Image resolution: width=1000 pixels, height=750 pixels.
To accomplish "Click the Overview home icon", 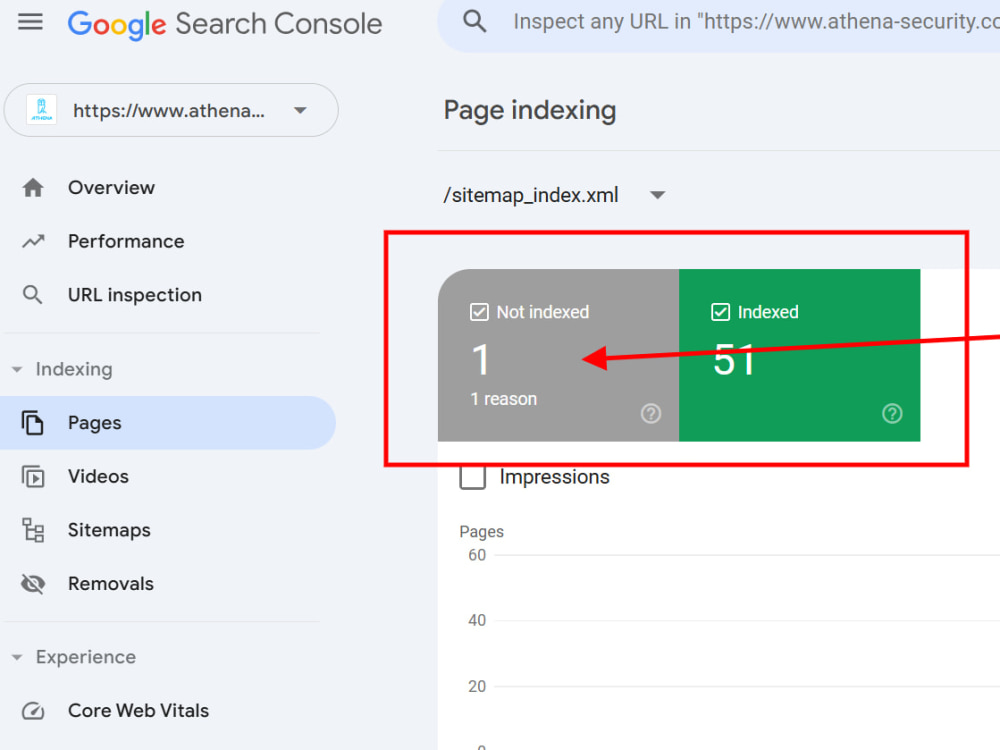I will click(x=33, y=188).
